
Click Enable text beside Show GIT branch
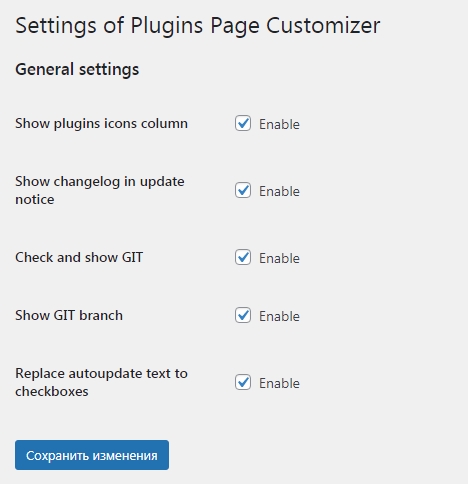[x=279, y=316]
